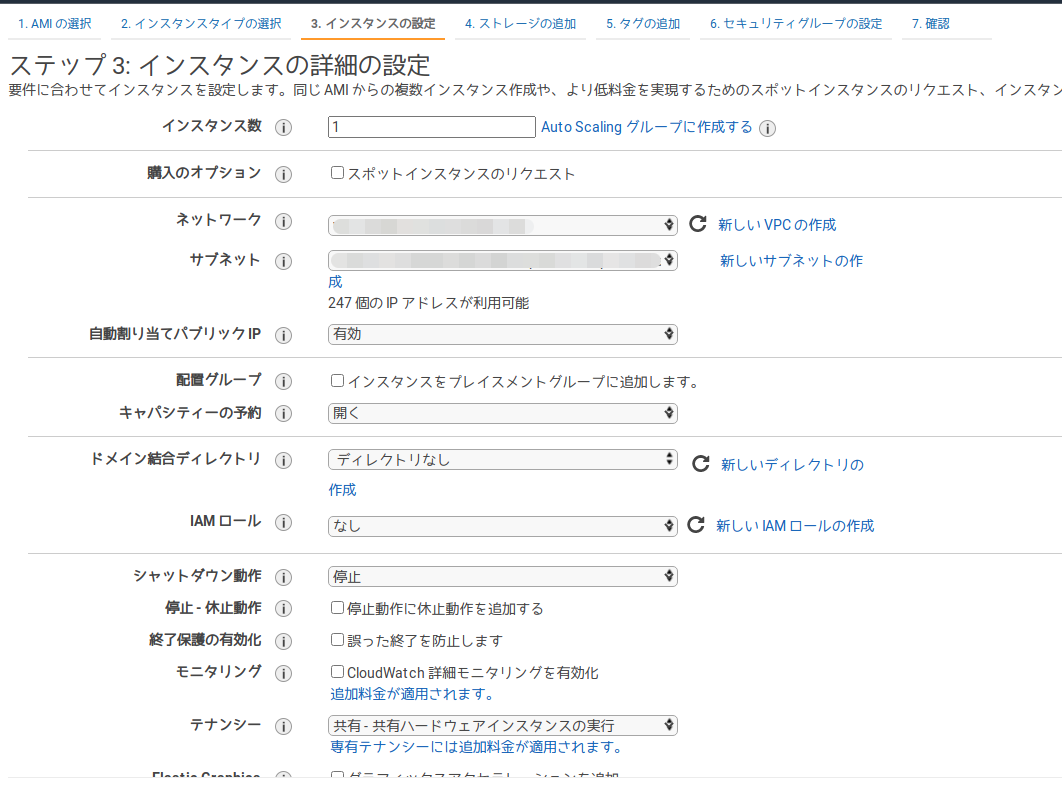The height and width of the screenshot is (795, 1062).
Task: Click inside the インスタンス数 input field
Action: click(430, 126)
